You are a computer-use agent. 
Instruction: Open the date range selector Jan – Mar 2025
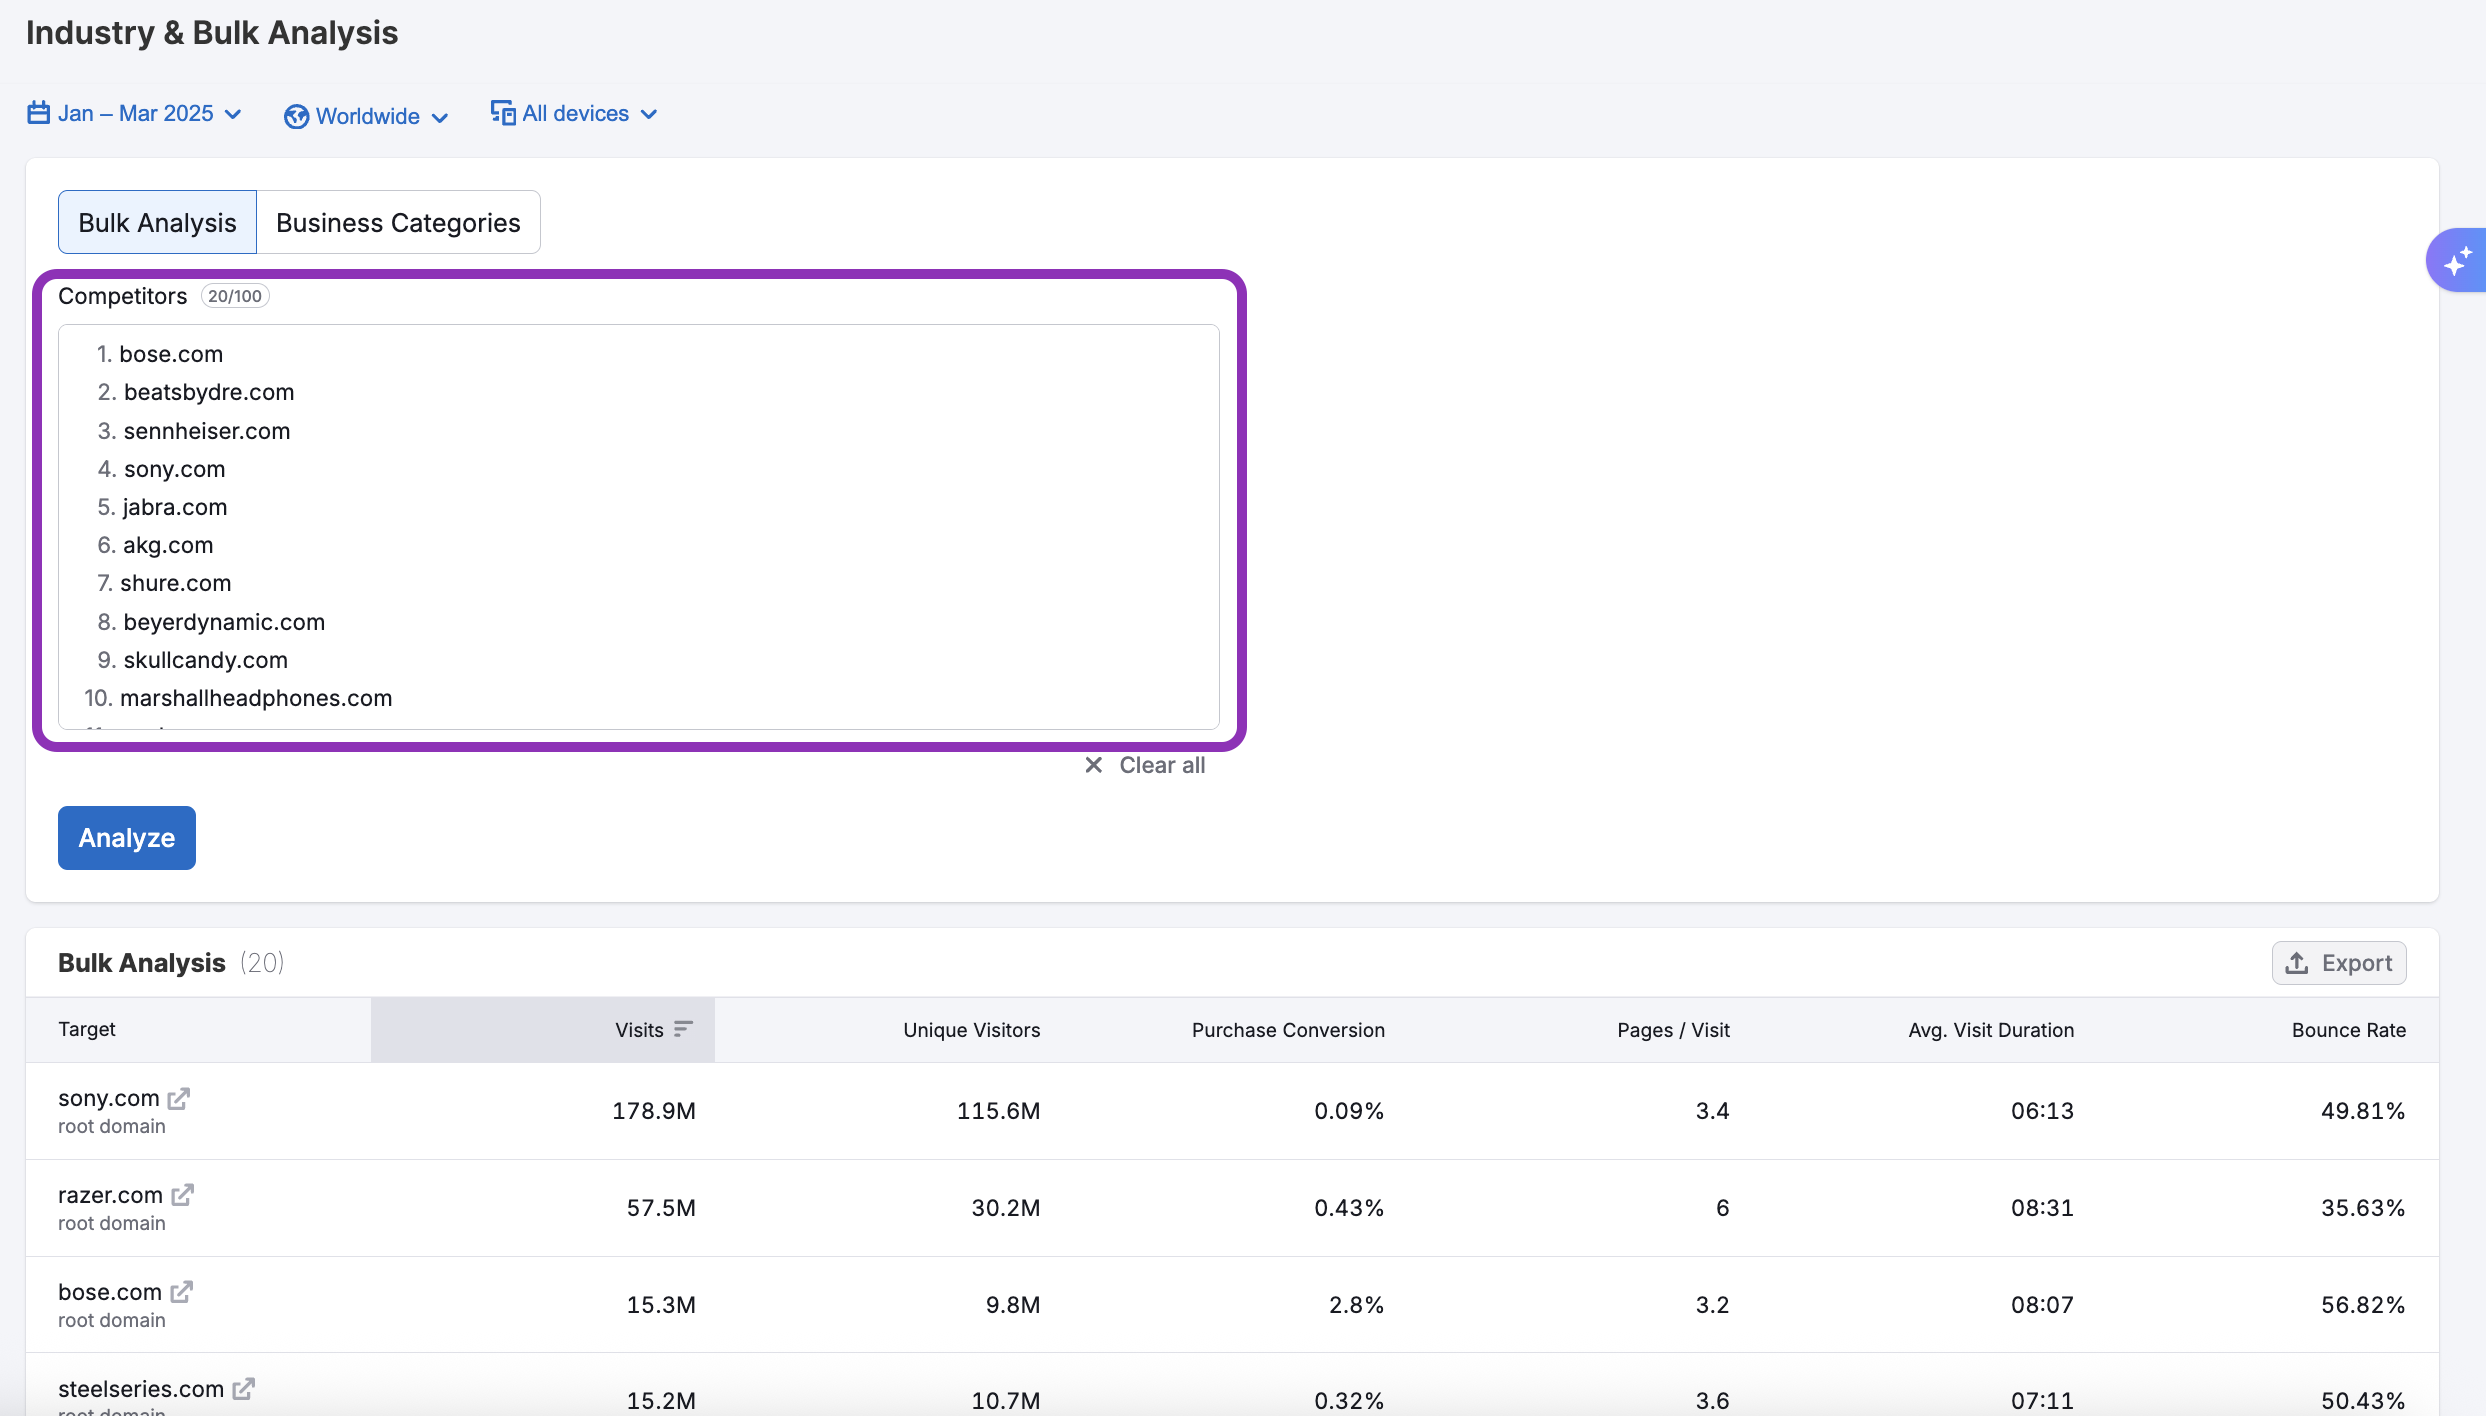135,113
